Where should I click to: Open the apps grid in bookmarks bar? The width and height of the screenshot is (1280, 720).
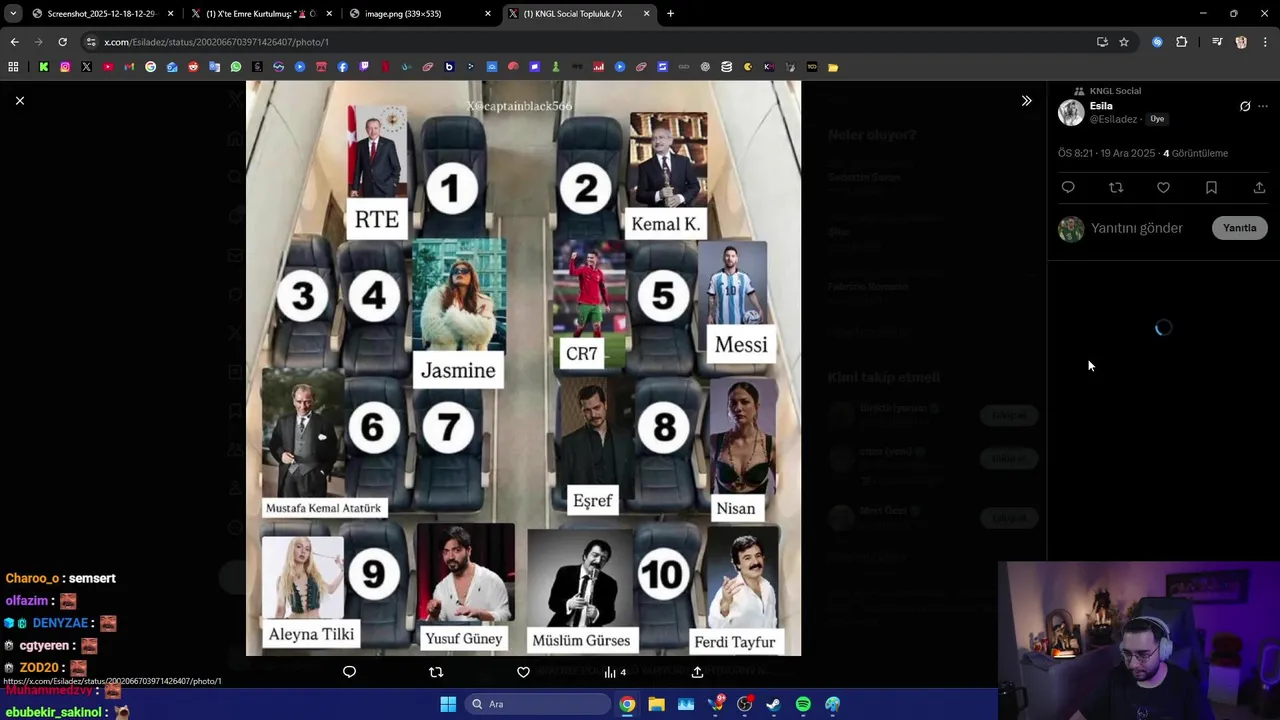(x=13, y=67)
